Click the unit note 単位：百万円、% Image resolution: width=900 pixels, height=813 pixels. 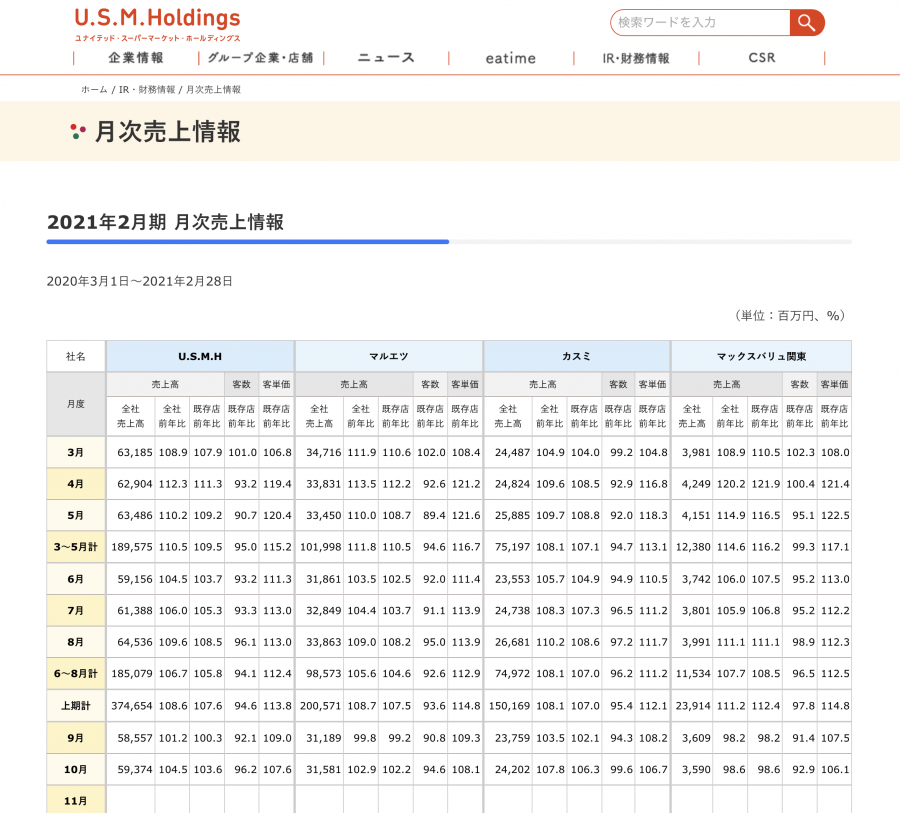point(790,316)
